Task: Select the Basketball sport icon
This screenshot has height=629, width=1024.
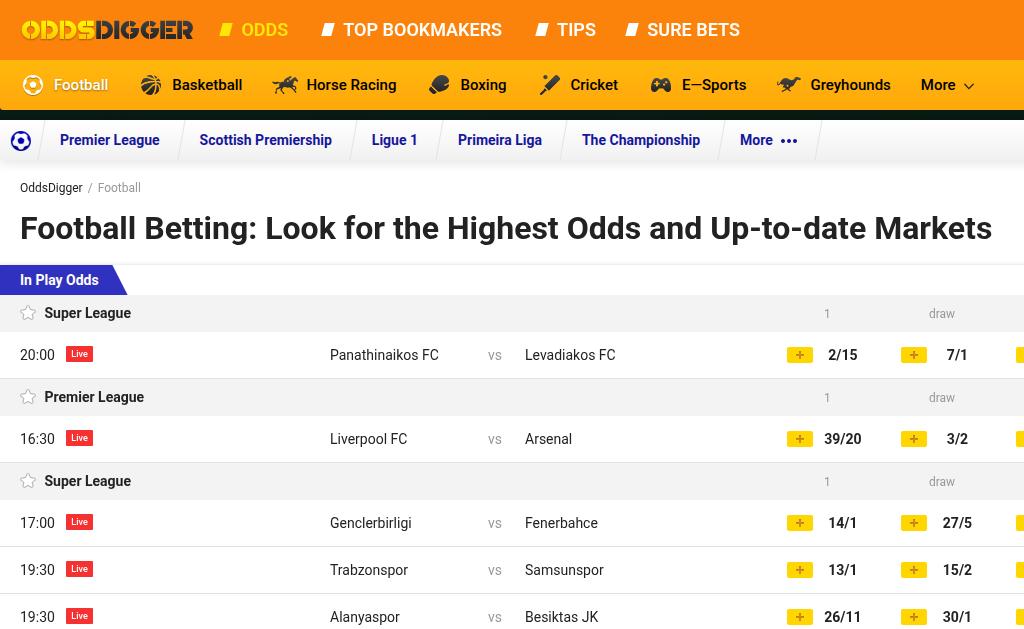Action: click(x=151, y=85)
